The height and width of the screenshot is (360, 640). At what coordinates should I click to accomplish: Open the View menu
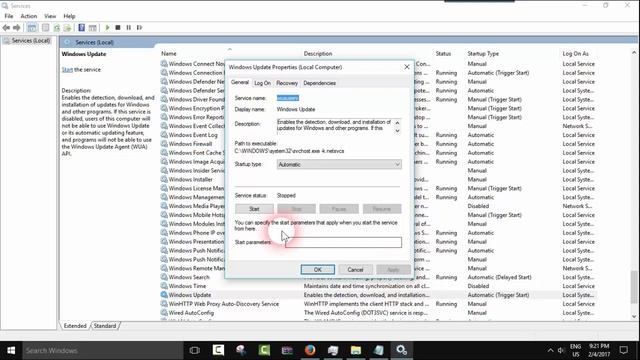click(50, 16)
